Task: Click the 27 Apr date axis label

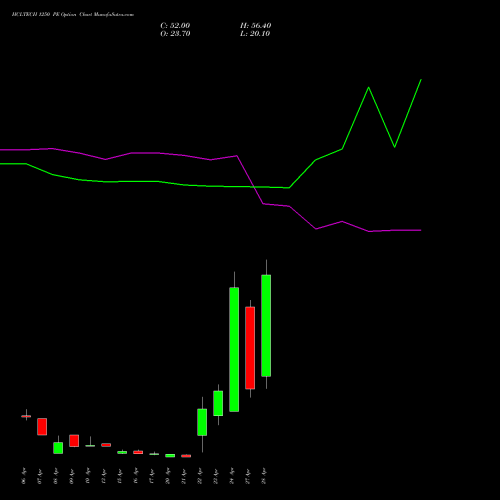Action: (x=248, y=476)
